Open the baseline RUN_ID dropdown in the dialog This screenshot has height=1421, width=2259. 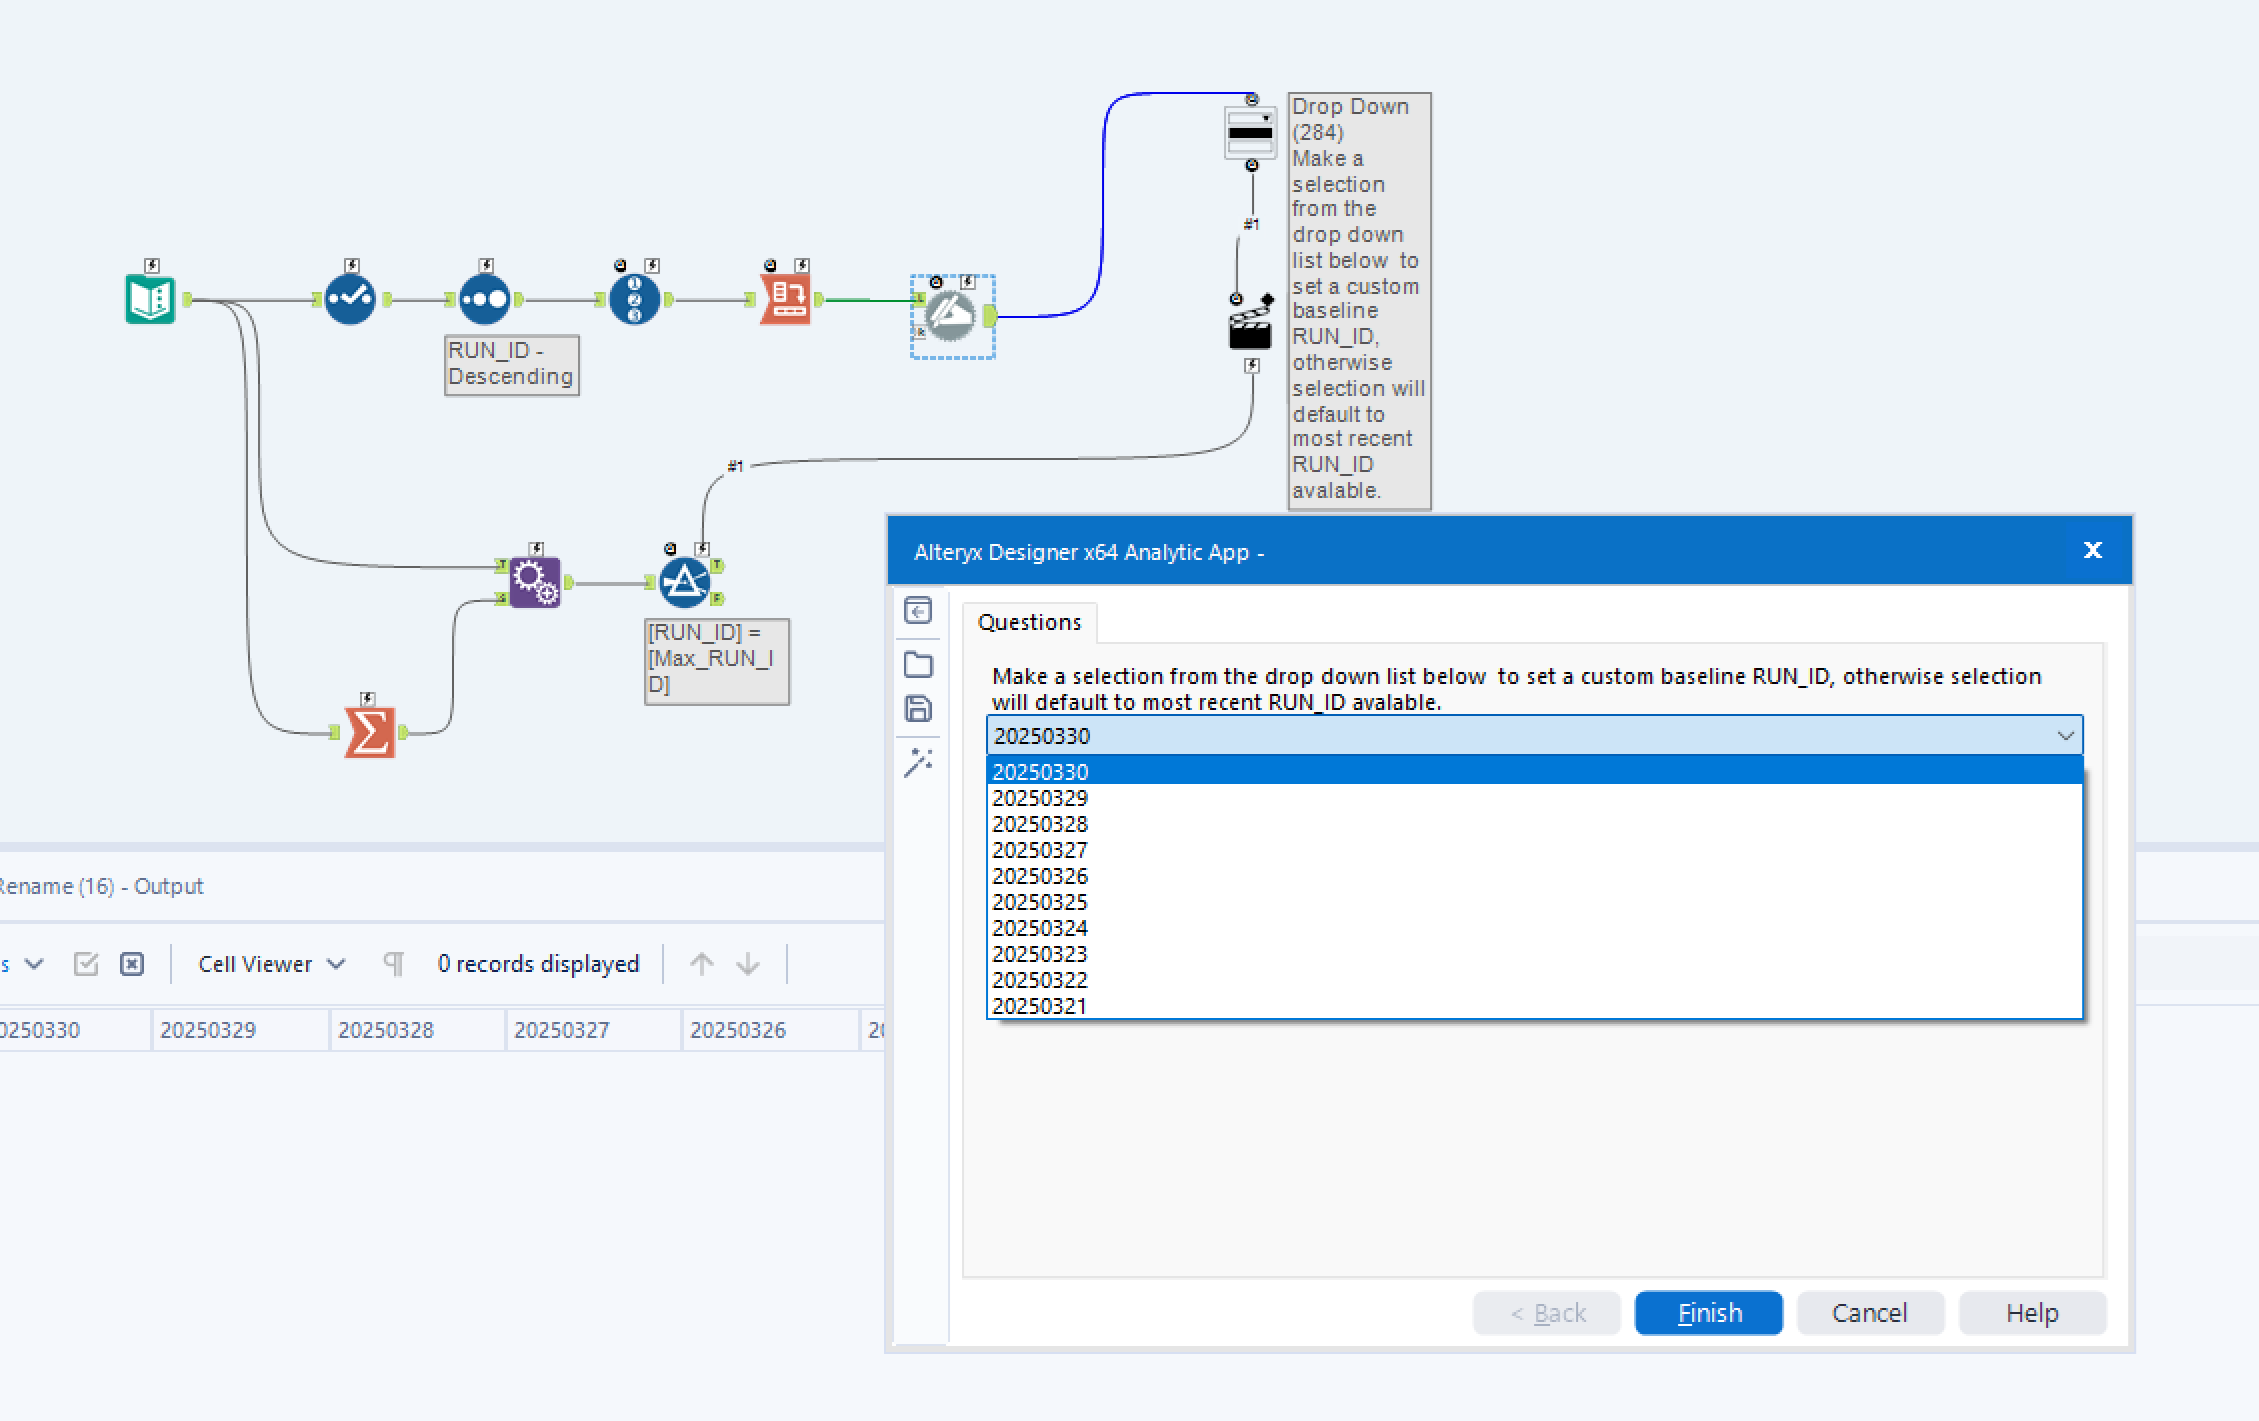[2065, 736]
